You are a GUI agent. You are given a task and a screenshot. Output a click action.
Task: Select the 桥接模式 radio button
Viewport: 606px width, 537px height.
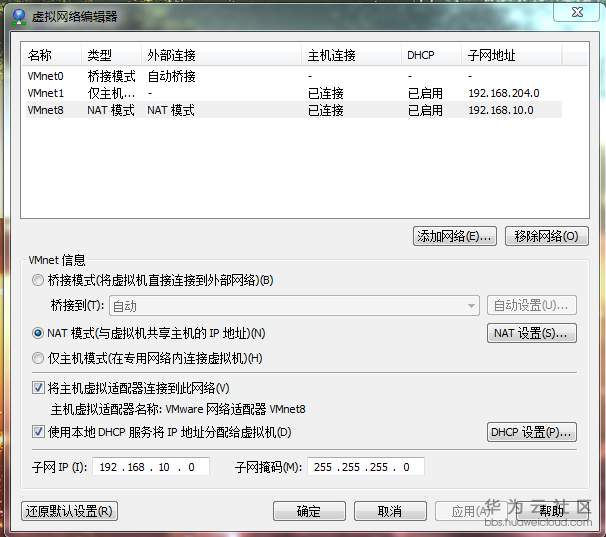pos(38,280)
